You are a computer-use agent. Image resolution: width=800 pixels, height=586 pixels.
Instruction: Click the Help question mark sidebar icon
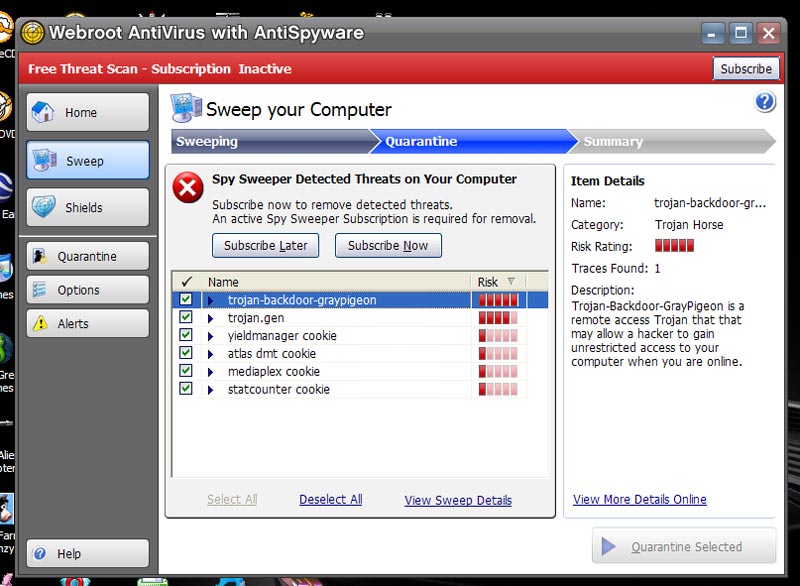(39, 553)
